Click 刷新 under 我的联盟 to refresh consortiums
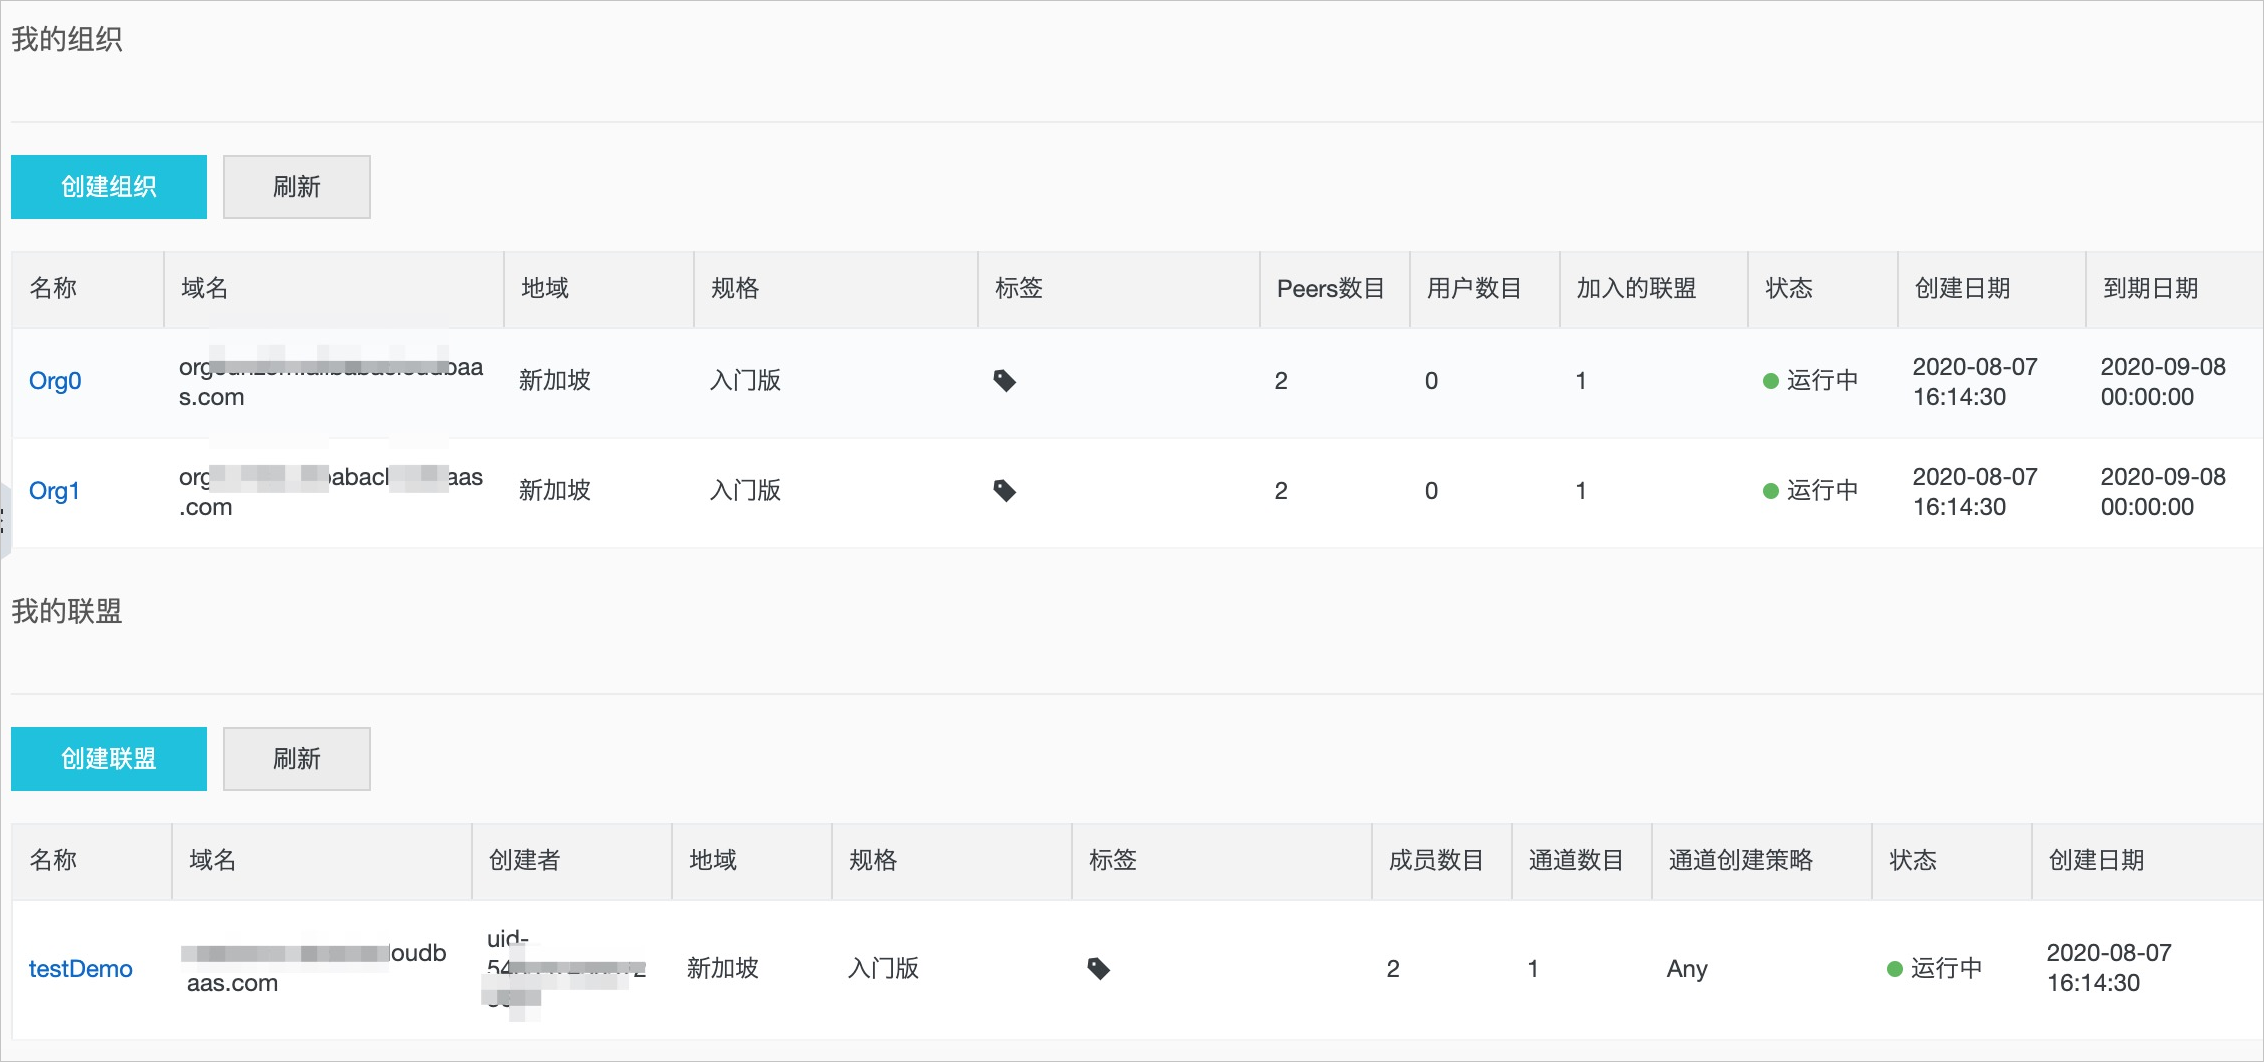Image resolution: width=2264 pixels, height=1062 pixels. coord(296,758)
